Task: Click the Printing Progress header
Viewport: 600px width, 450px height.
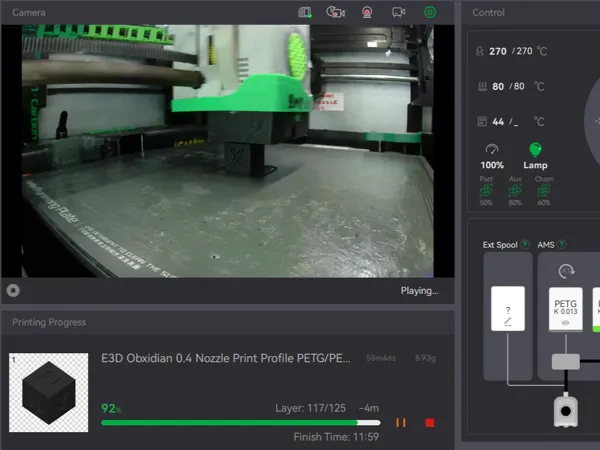Action: coord(49,322)
